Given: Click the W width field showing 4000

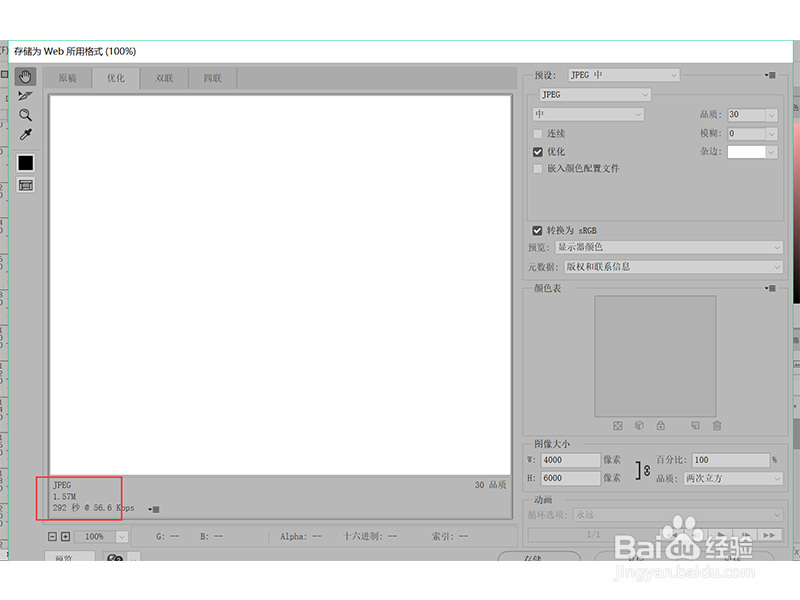Looking at the screenshot, I should (x=570, y=460).
